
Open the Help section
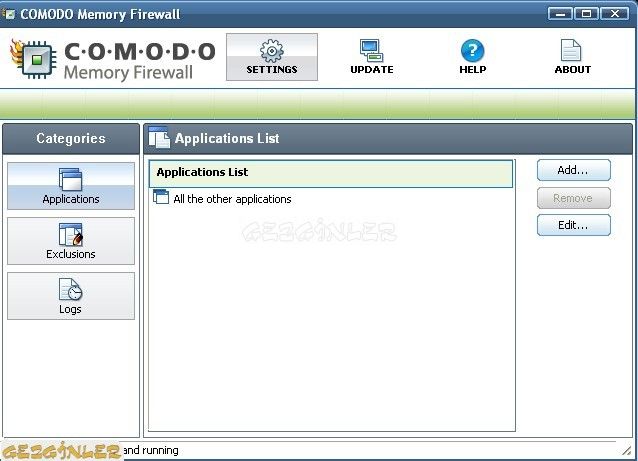point(472,57)
